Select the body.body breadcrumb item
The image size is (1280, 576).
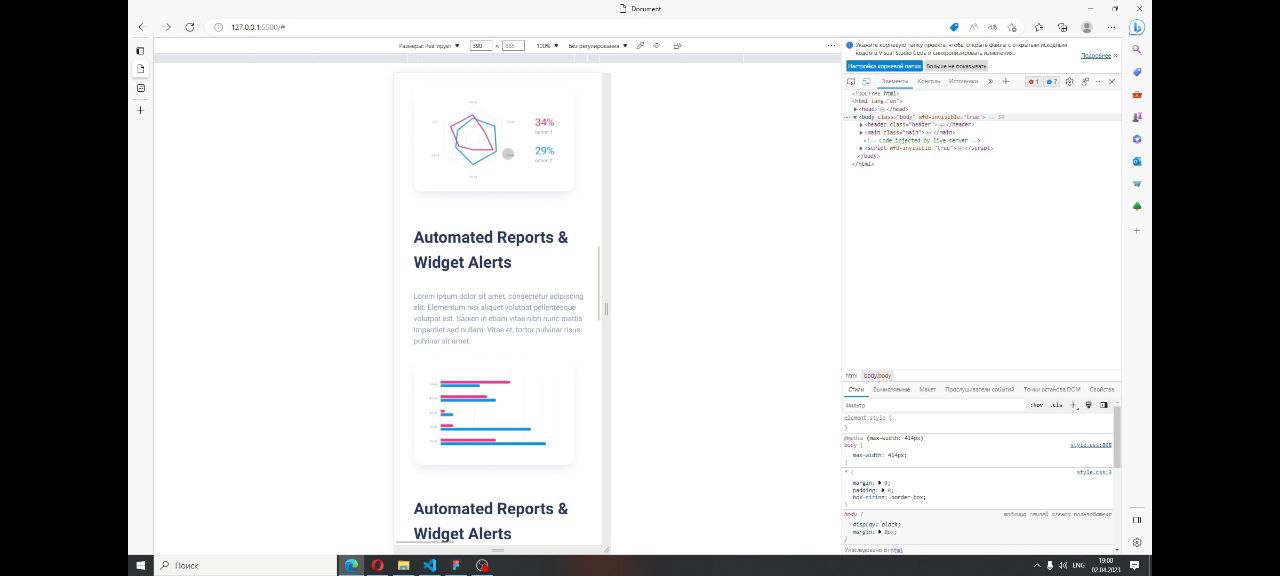pyautogui.click(x=877, y=376)
